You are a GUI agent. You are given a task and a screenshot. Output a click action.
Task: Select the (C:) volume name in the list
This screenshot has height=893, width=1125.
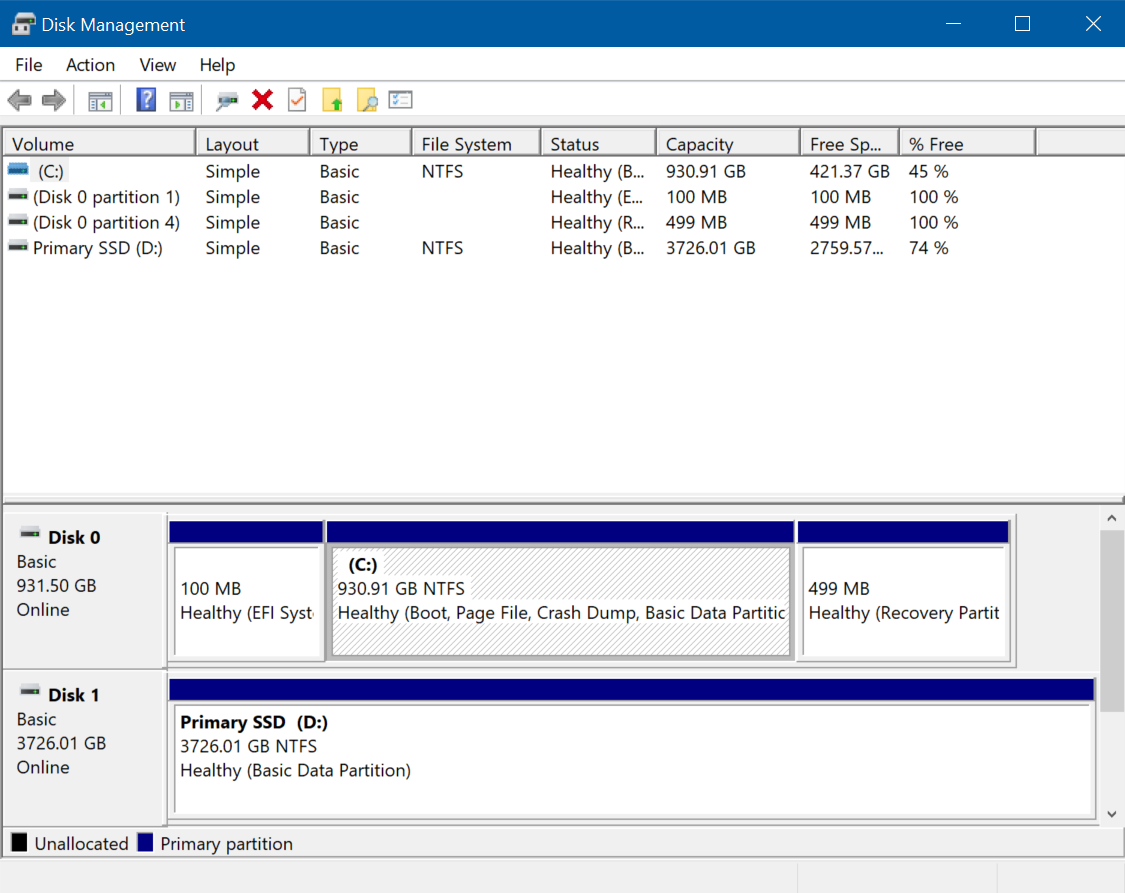(51, 171)
